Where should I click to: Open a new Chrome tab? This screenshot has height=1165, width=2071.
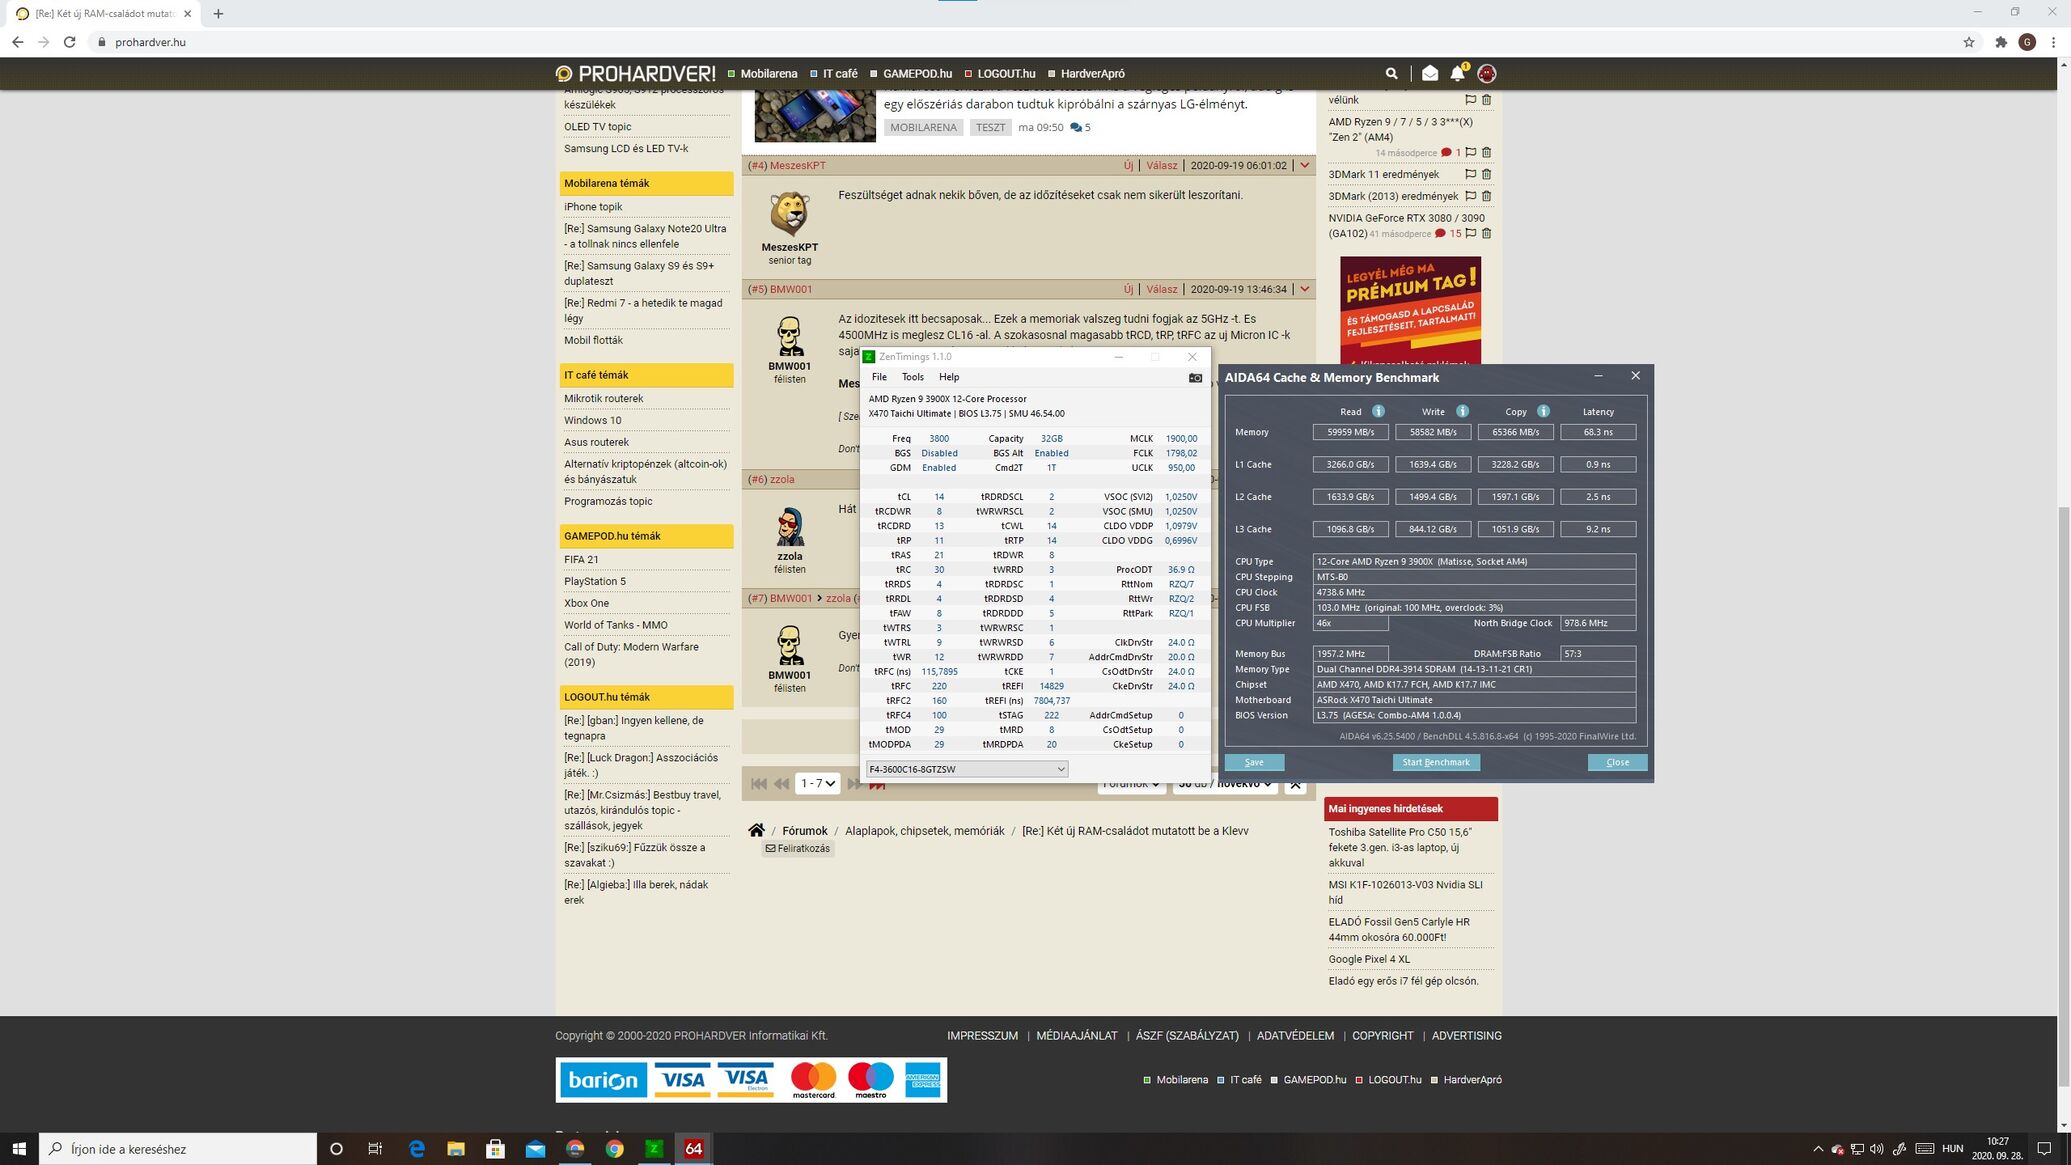pyautogui.click(x=218, y=14)
